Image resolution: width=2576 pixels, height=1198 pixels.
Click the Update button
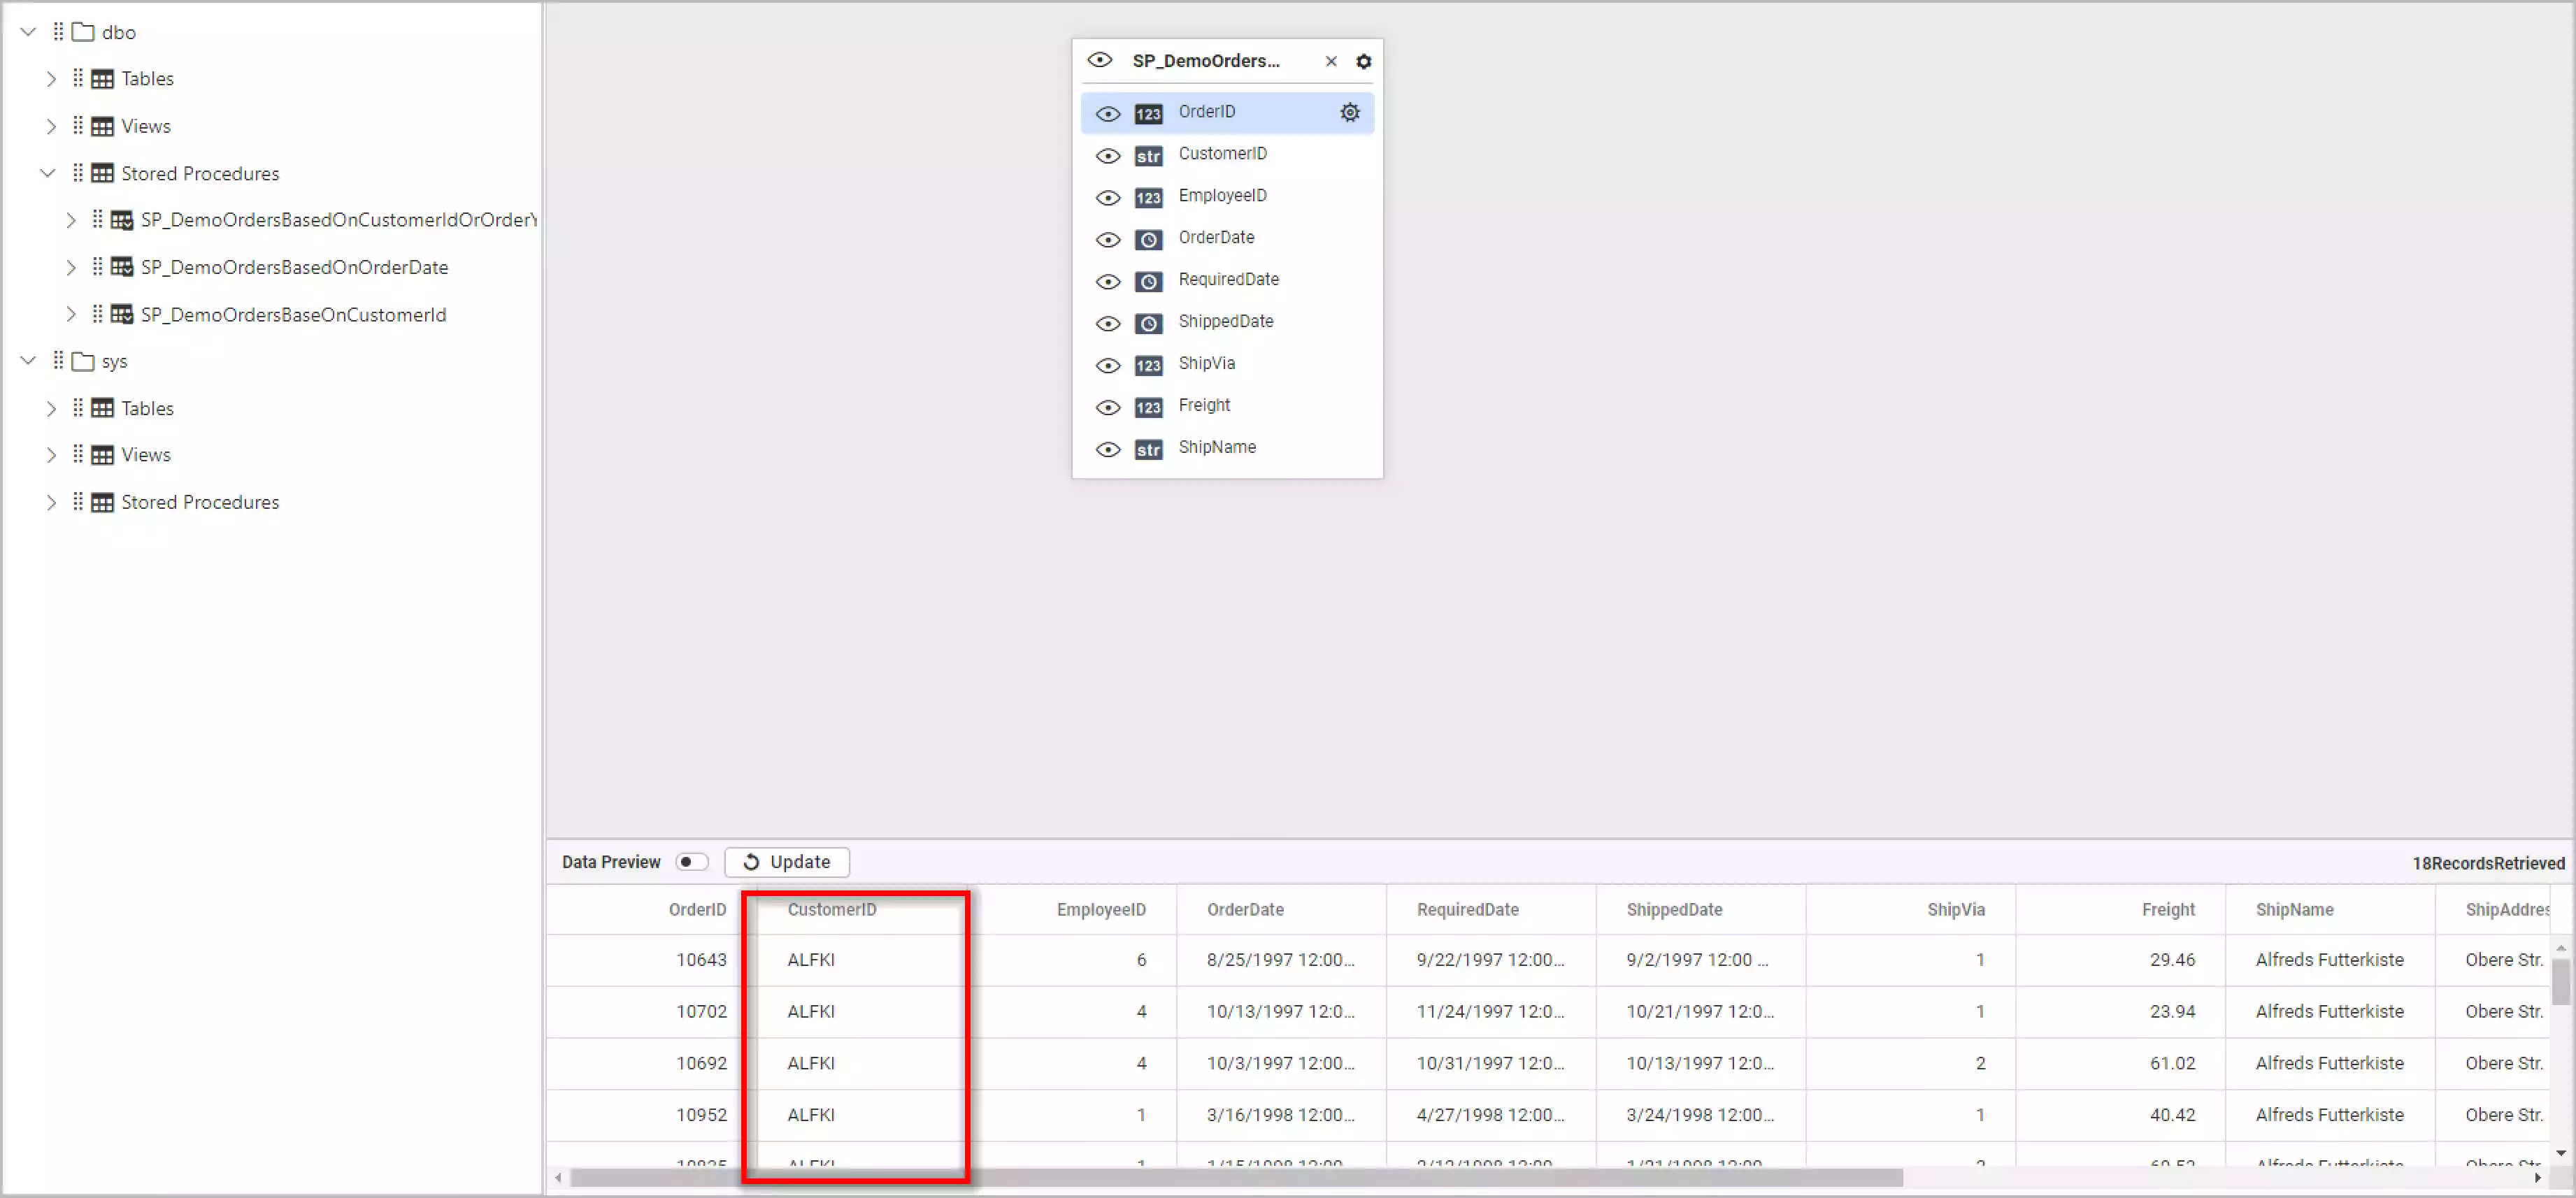click(787, 862)
